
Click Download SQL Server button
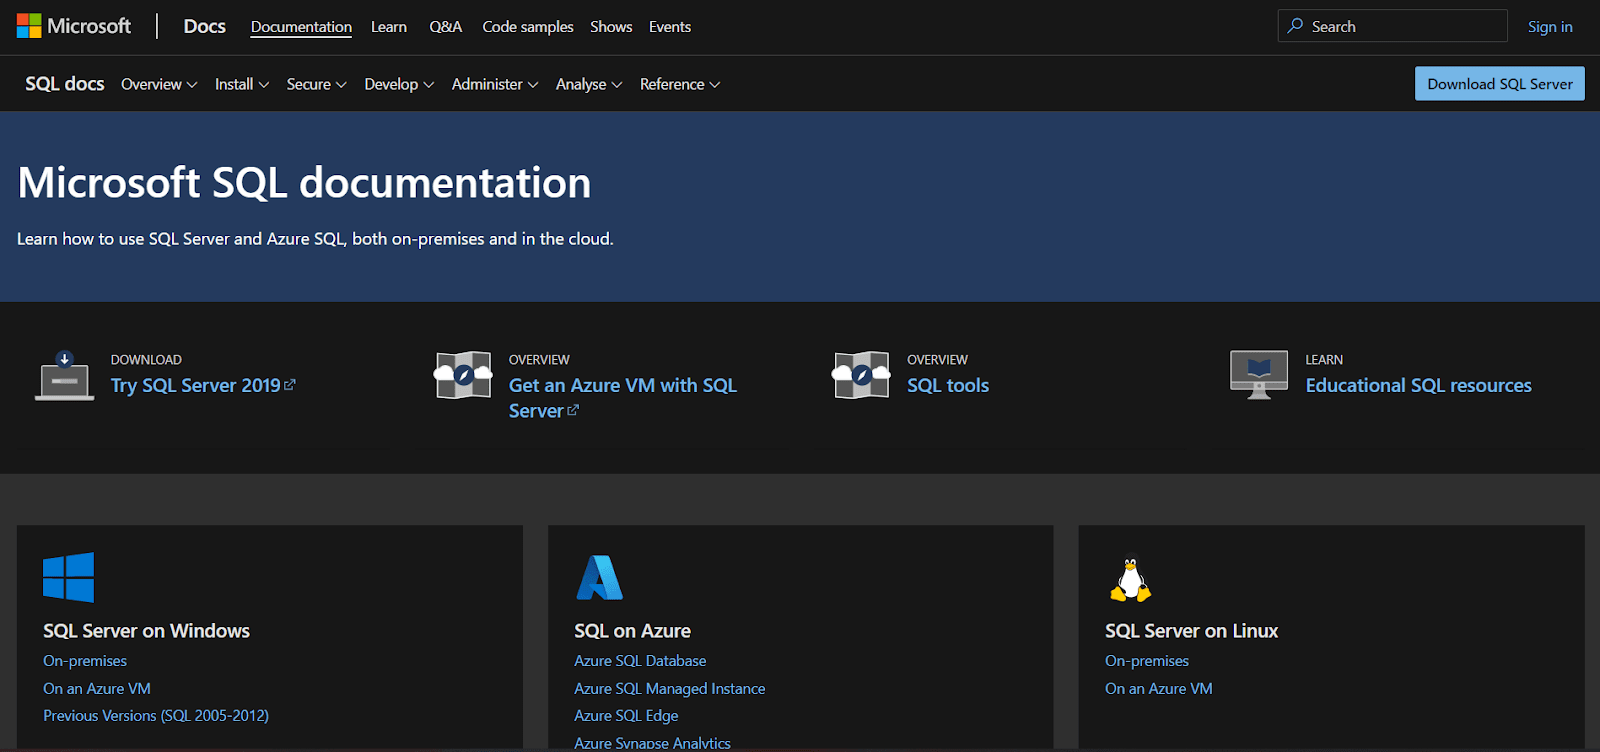point(1500,84)
